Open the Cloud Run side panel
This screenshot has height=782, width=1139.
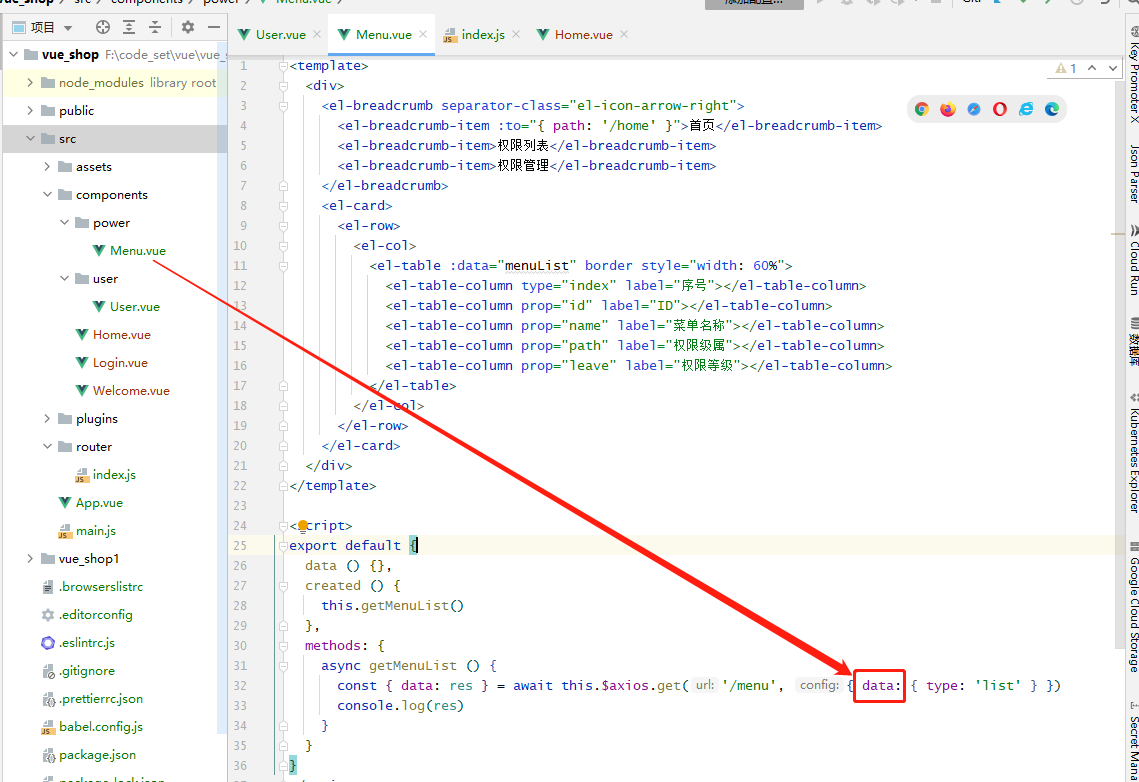coord(1132,260)
